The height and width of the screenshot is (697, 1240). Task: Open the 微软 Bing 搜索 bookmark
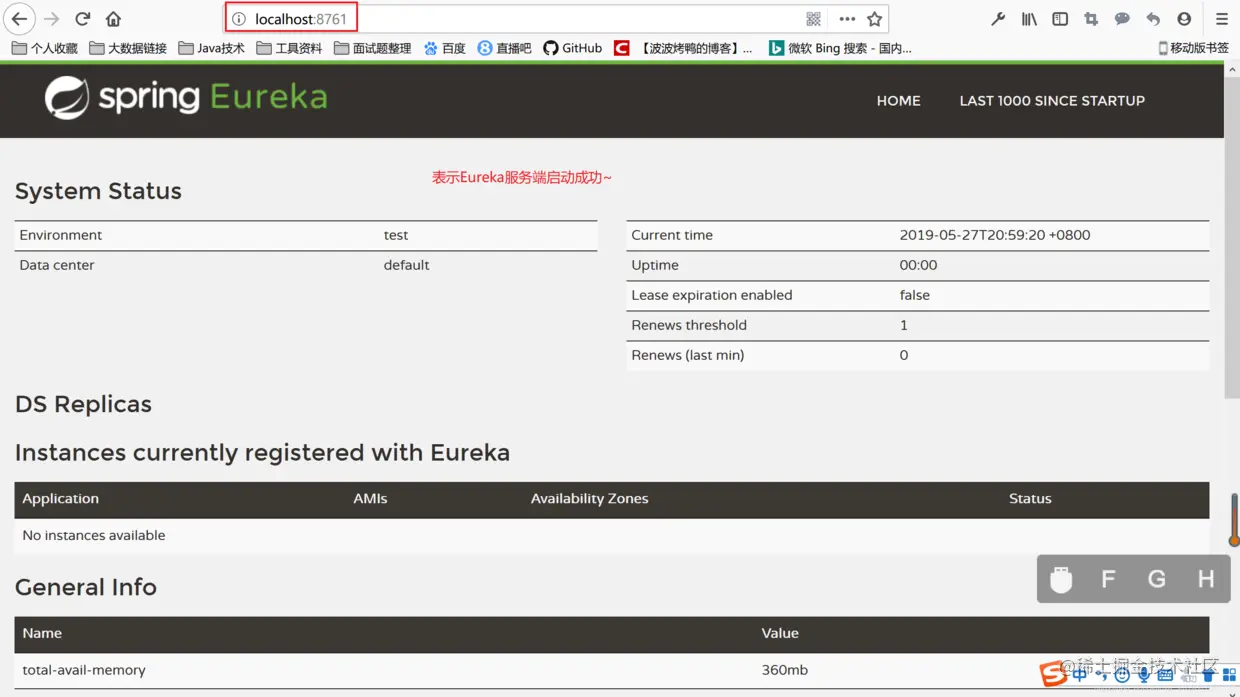click(x=840, y=48)
